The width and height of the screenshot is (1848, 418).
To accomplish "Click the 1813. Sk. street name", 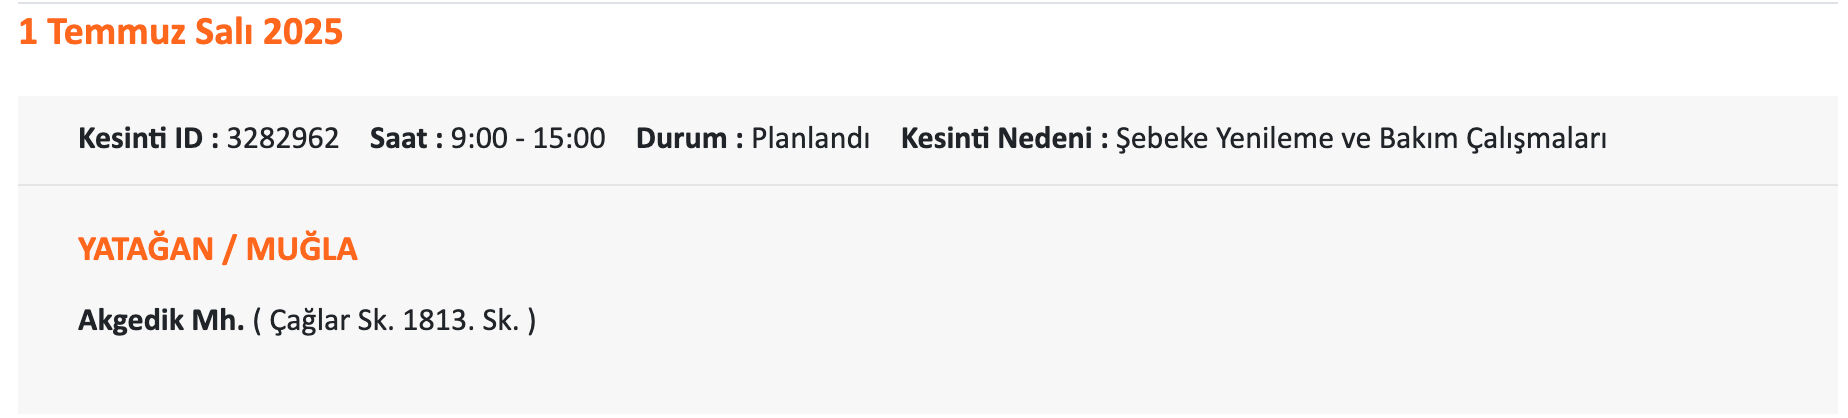I will [x=460, y=320].
